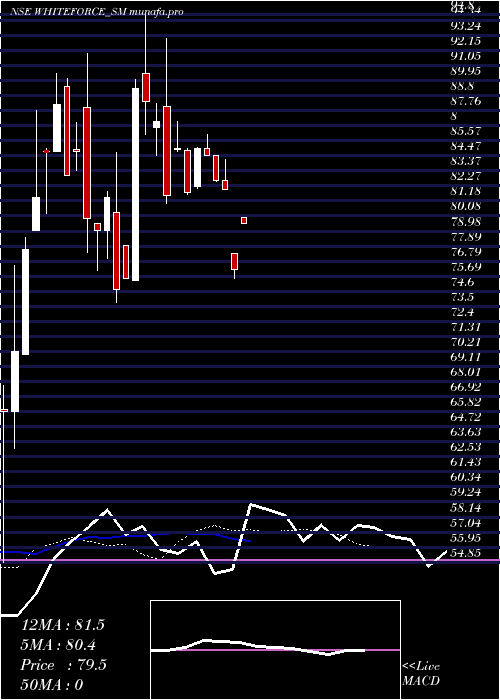Click price axis label 74.6

pos(462,282)
